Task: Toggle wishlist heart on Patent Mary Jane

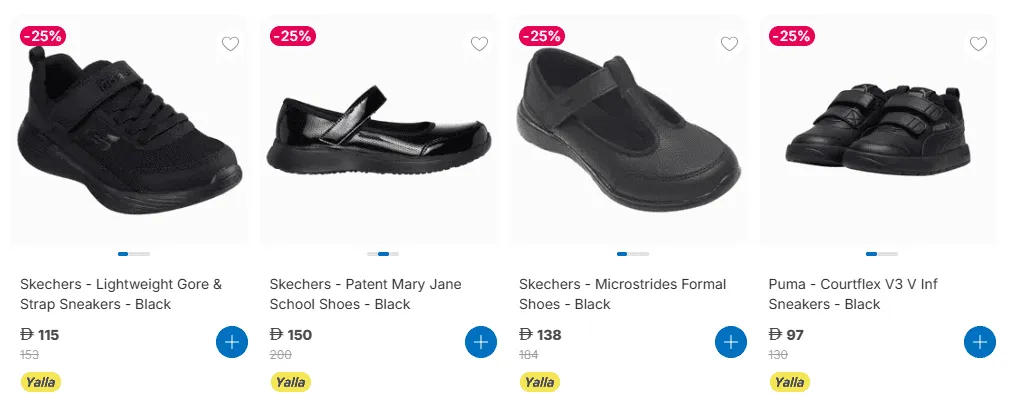Action: pos(479,44)
